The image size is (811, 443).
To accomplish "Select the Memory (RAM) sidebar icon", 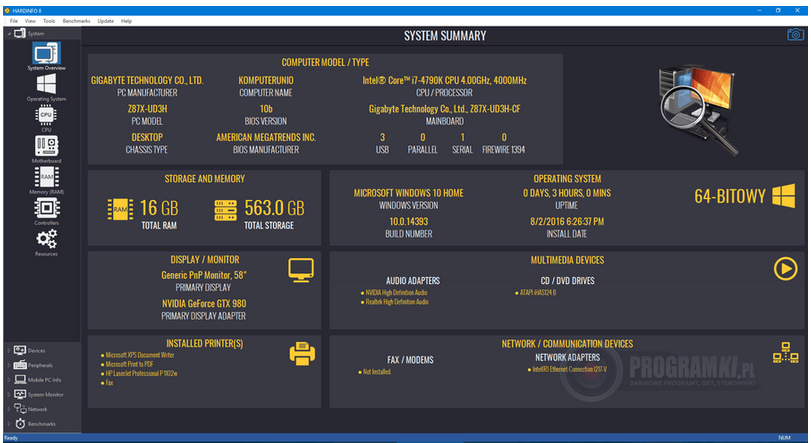I will tap(46, 177).
